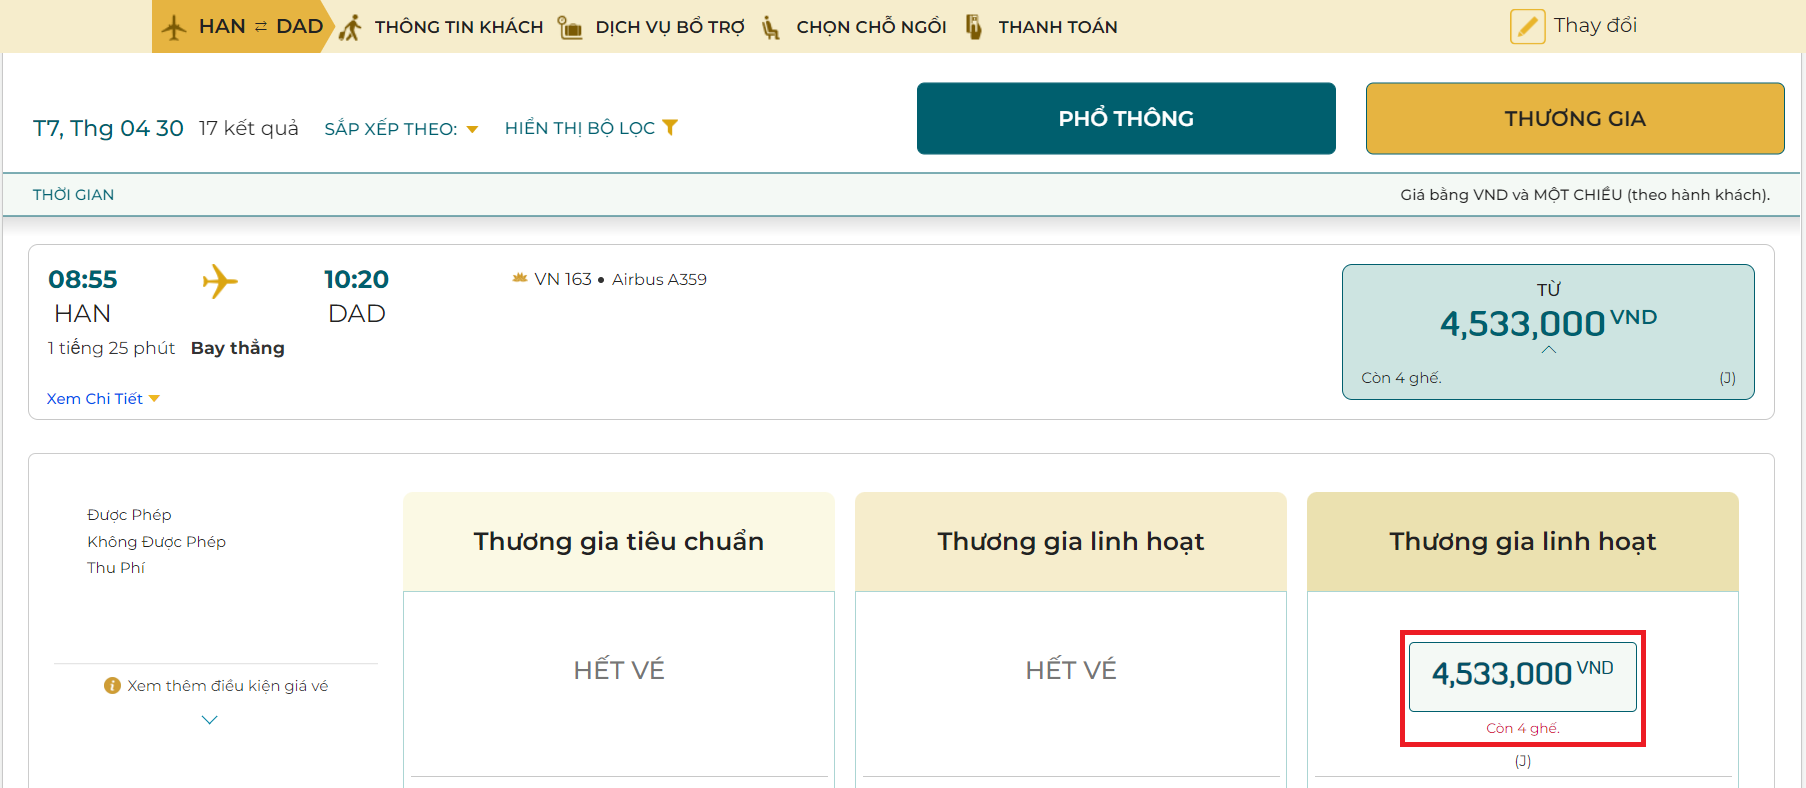The height and width of the screenshot is (788, 1806).
Task: Click the info icon beside Xem thêm điều kiện giá vé
Action: coord(111,686)
